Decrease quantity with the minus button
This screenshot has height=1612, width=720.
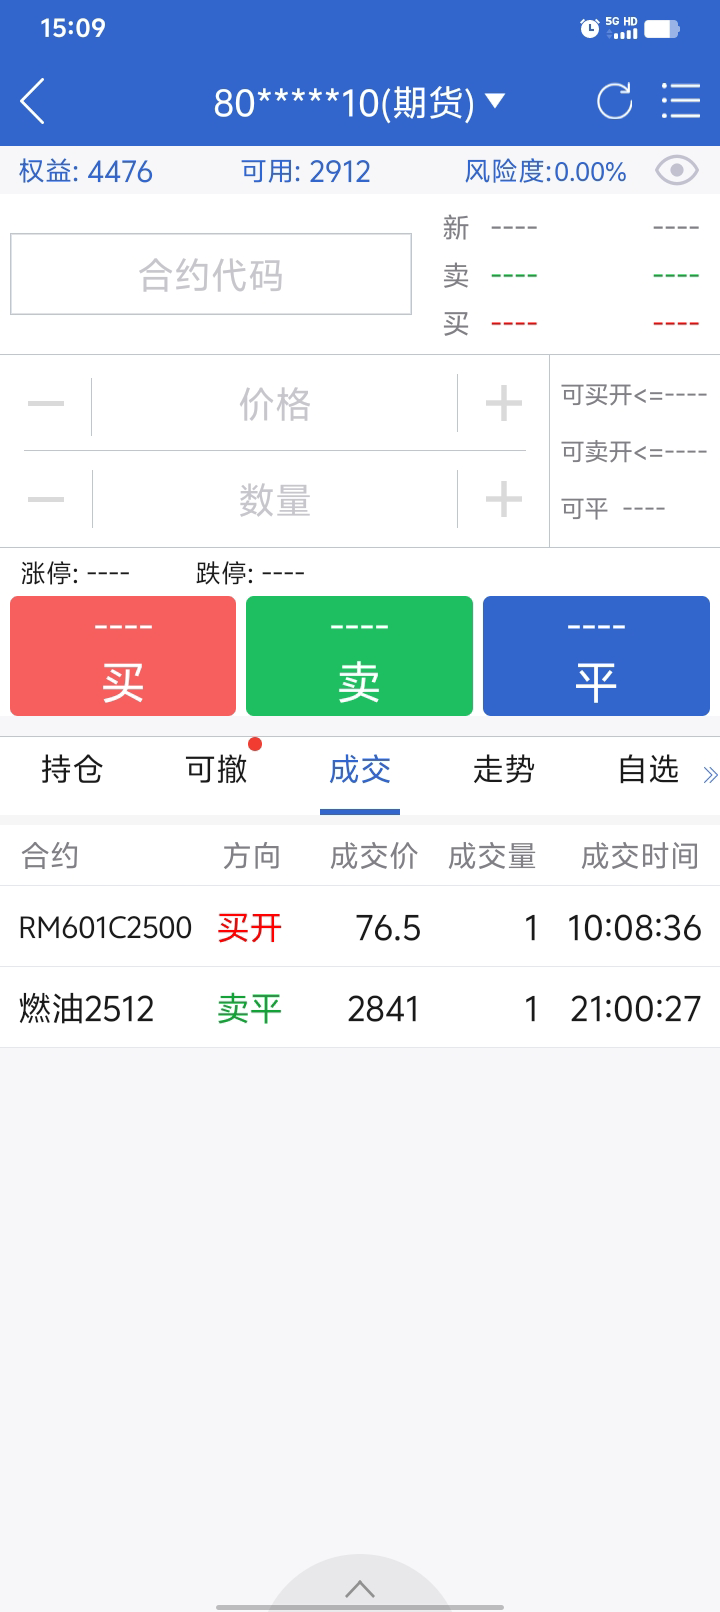[x=46, y=499]
